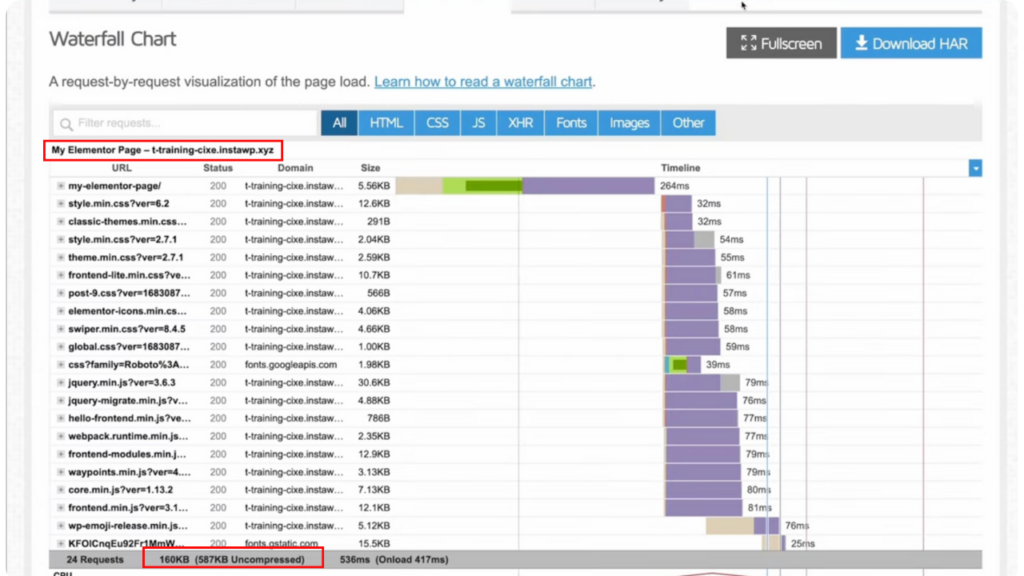
Task: Click the Timeline column header label
Action: coord(680,168)
